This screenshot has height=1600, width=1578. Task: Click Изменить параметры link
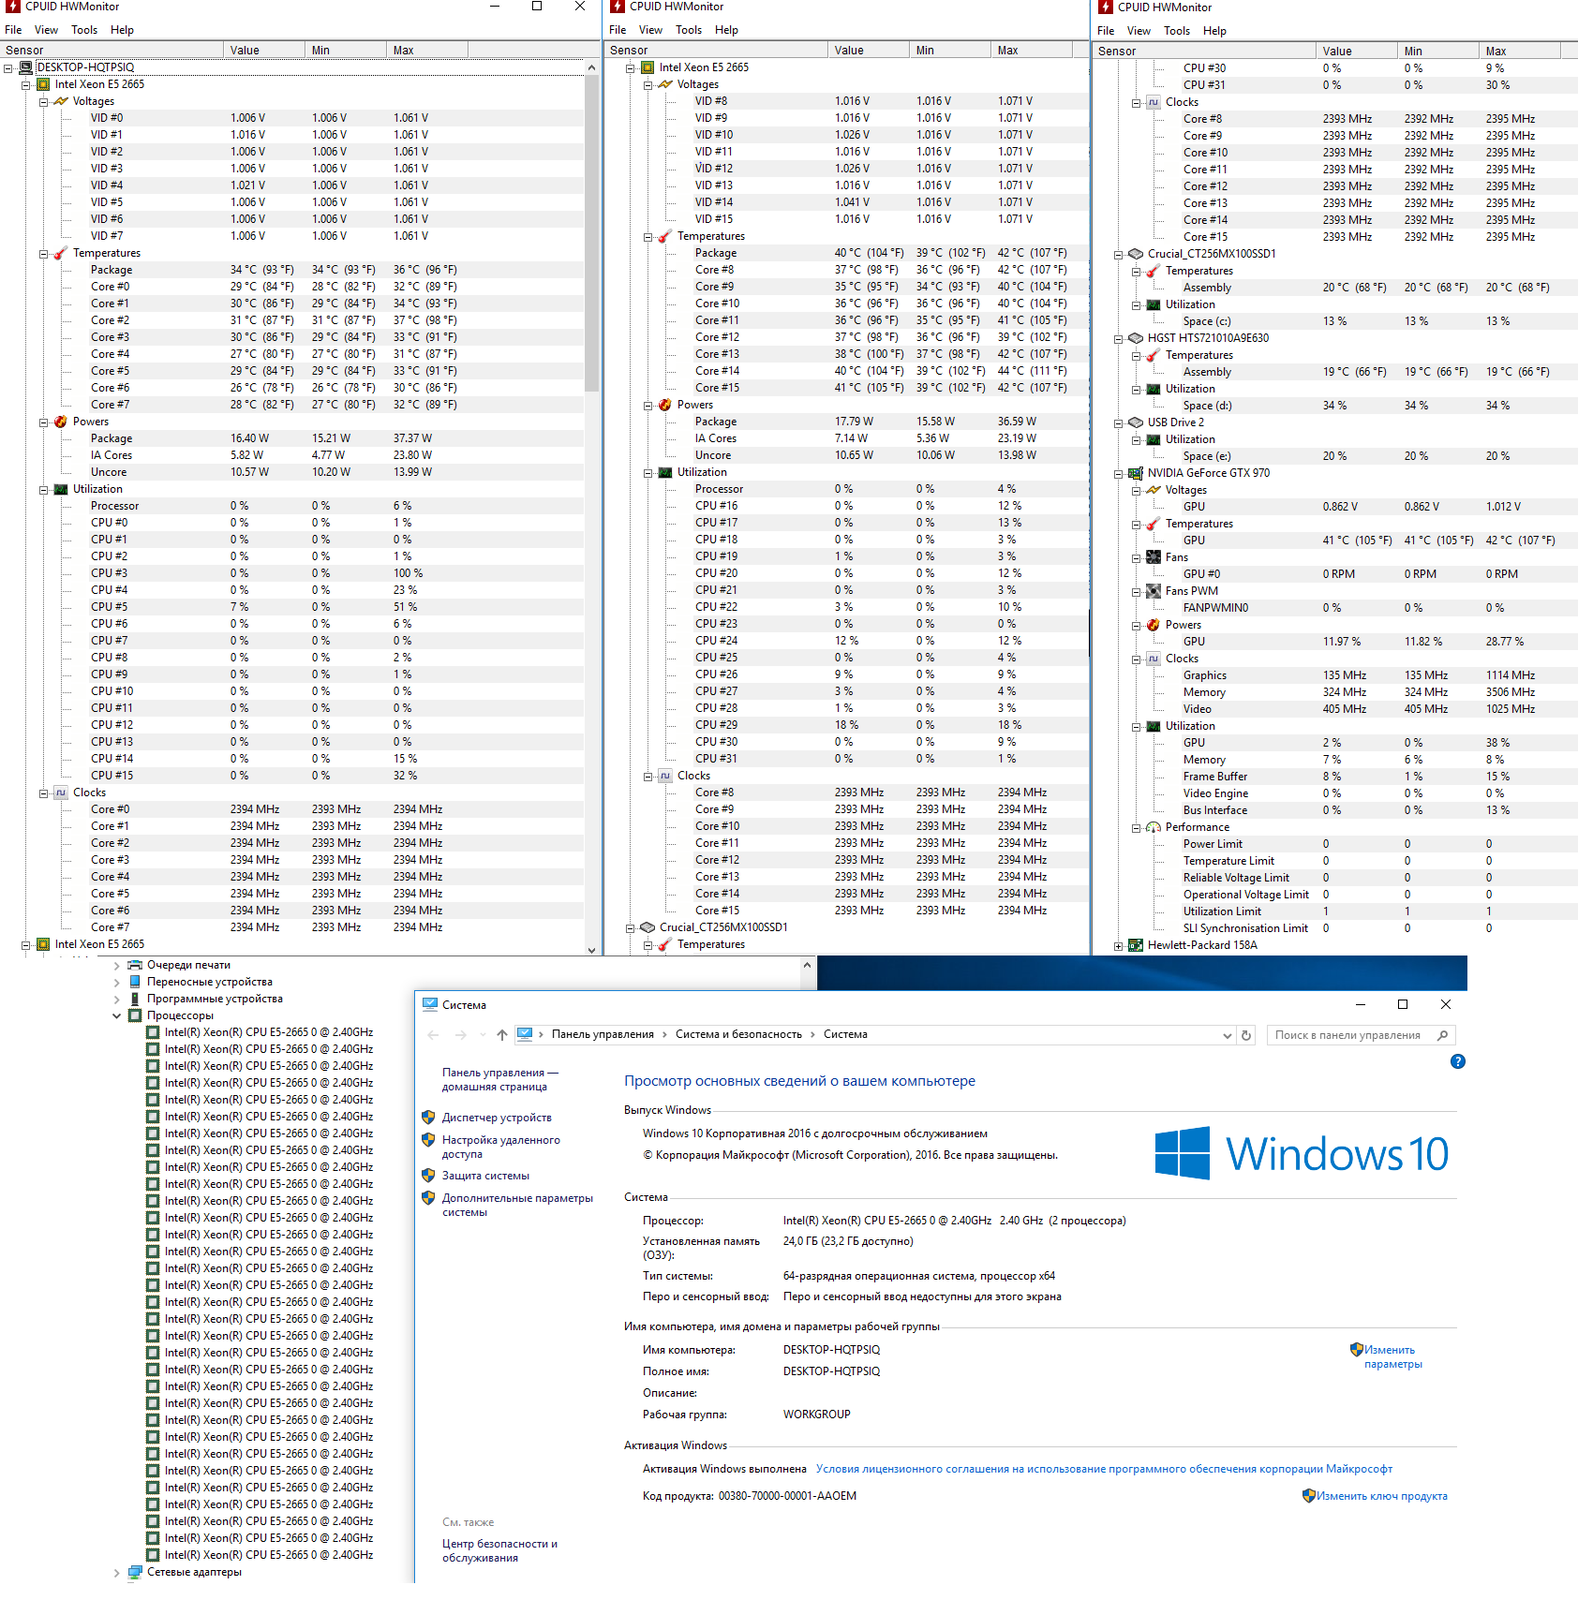(1392, 1357)
